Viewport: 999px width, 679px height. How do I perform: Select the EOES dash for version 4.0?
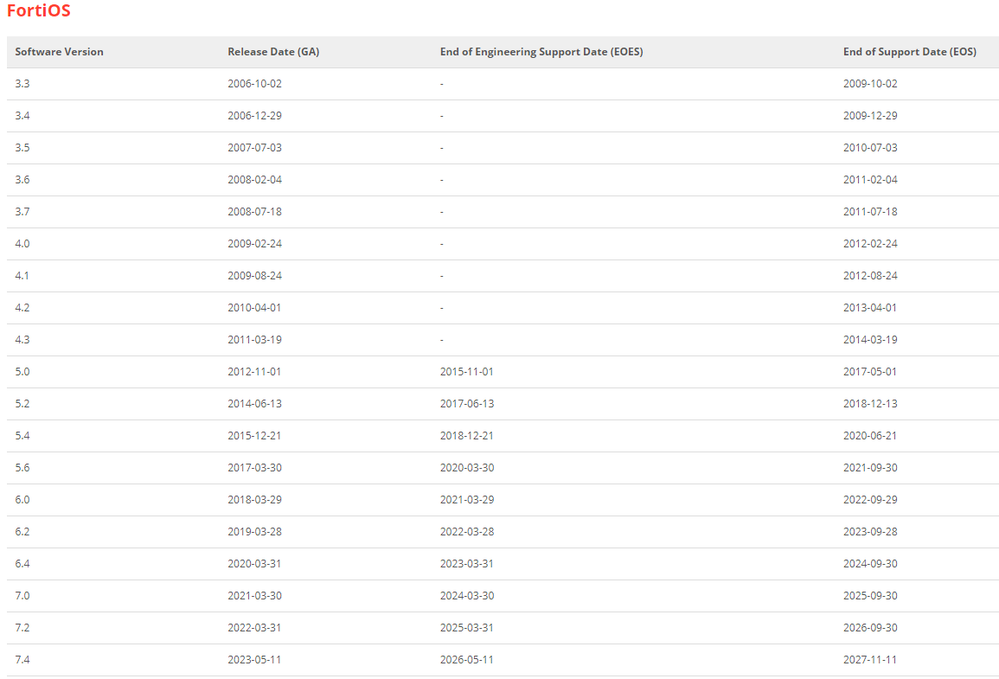pos(442,244)
